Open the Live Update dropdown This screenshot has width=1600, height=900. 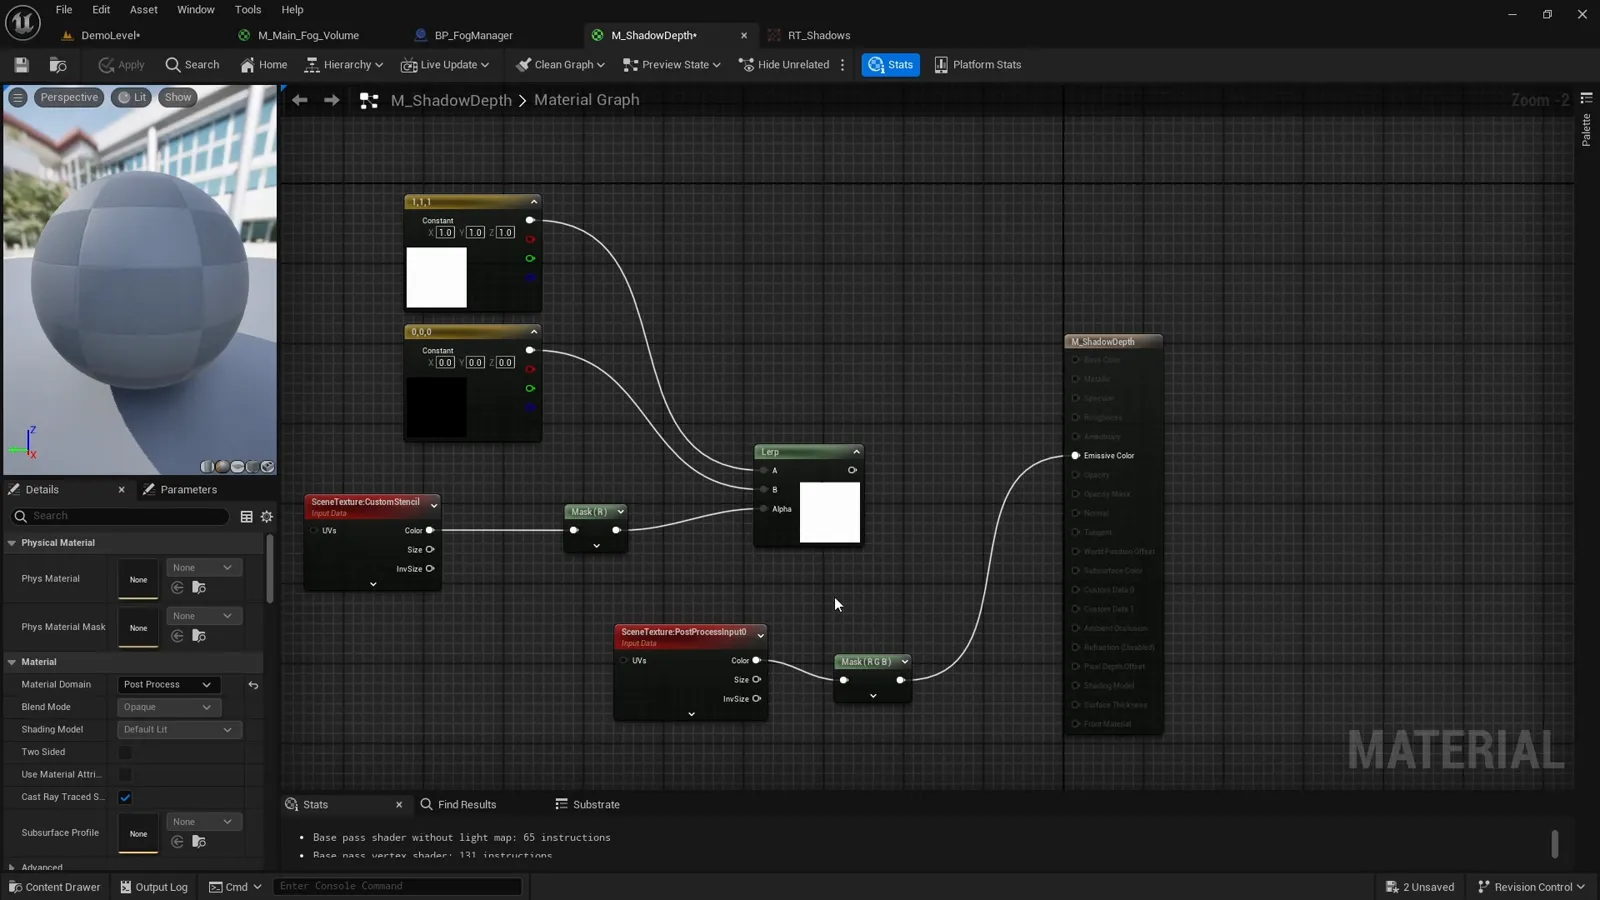(445, 65)
